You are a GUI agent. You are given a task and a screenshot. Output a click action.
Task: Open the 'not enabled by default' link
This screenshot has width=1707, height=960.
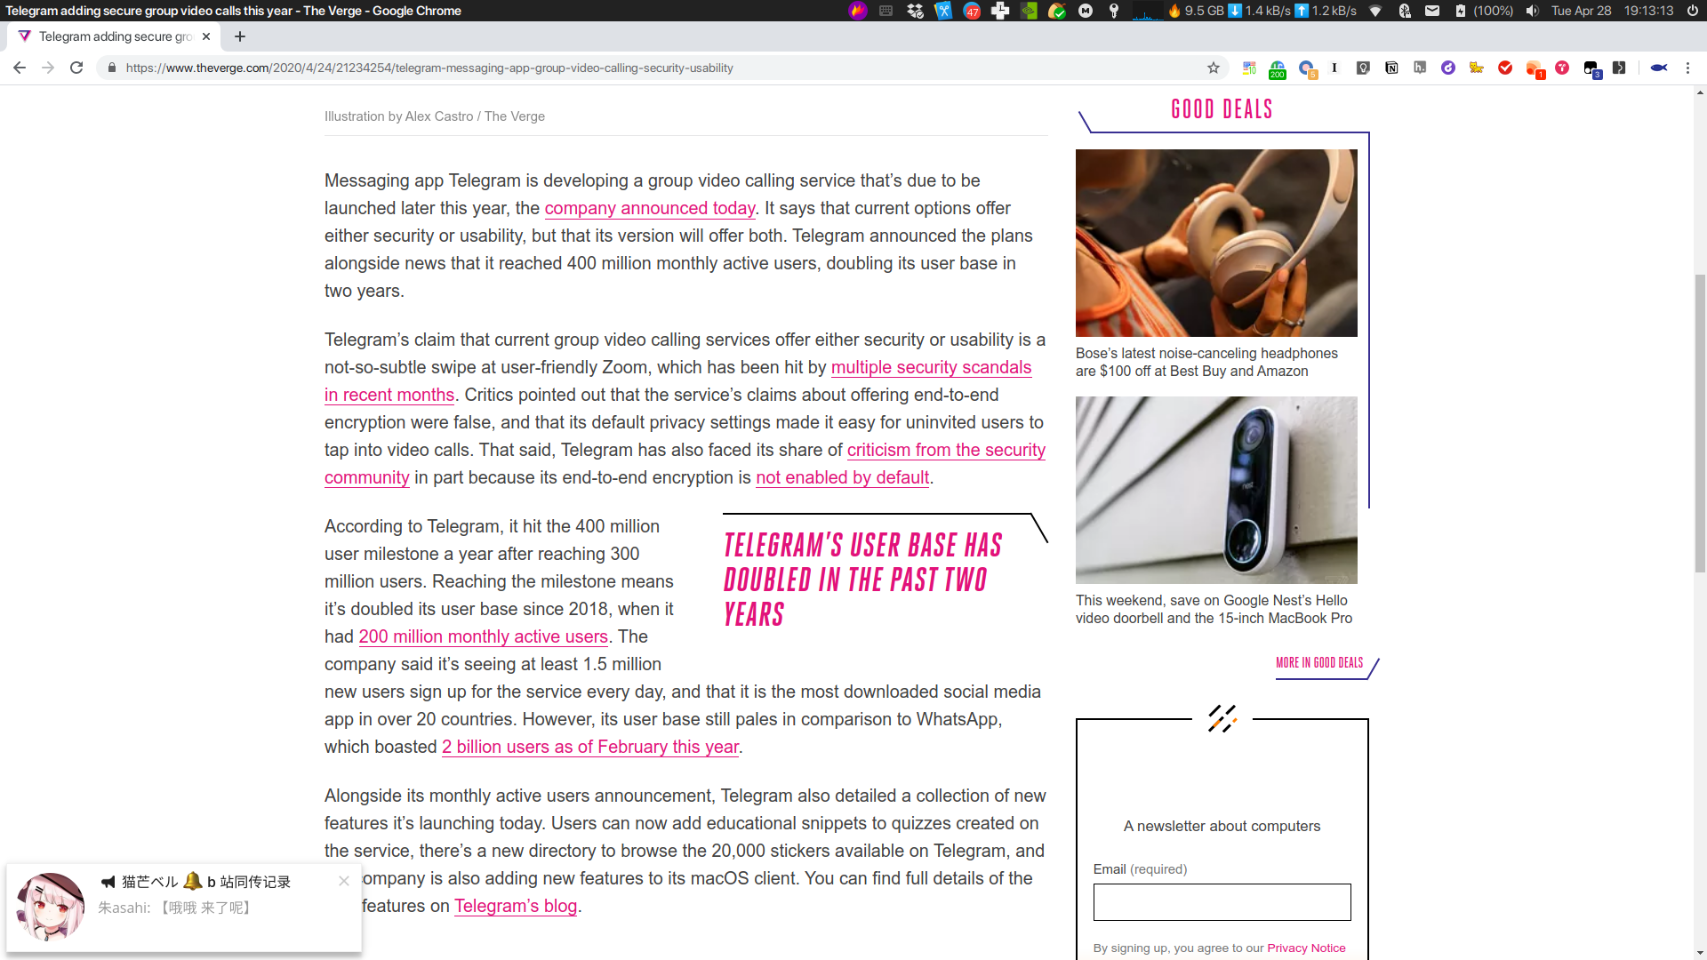[x=842, y=477]
